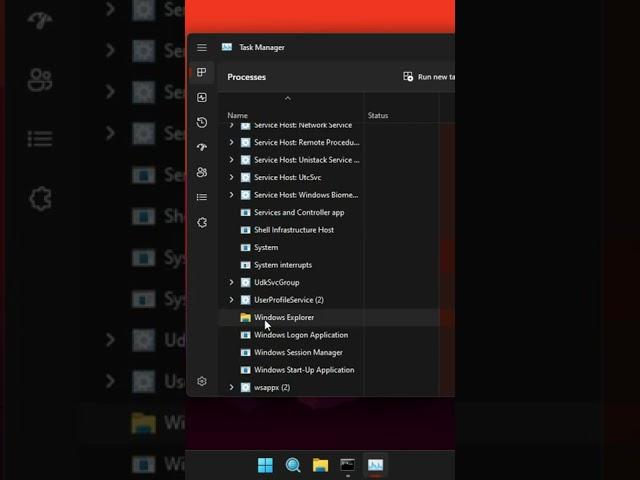Click the gear icon beside wsappx (2)
This screenshot has height=480, width=640.
pyautogui.click(x=245, y=387)
